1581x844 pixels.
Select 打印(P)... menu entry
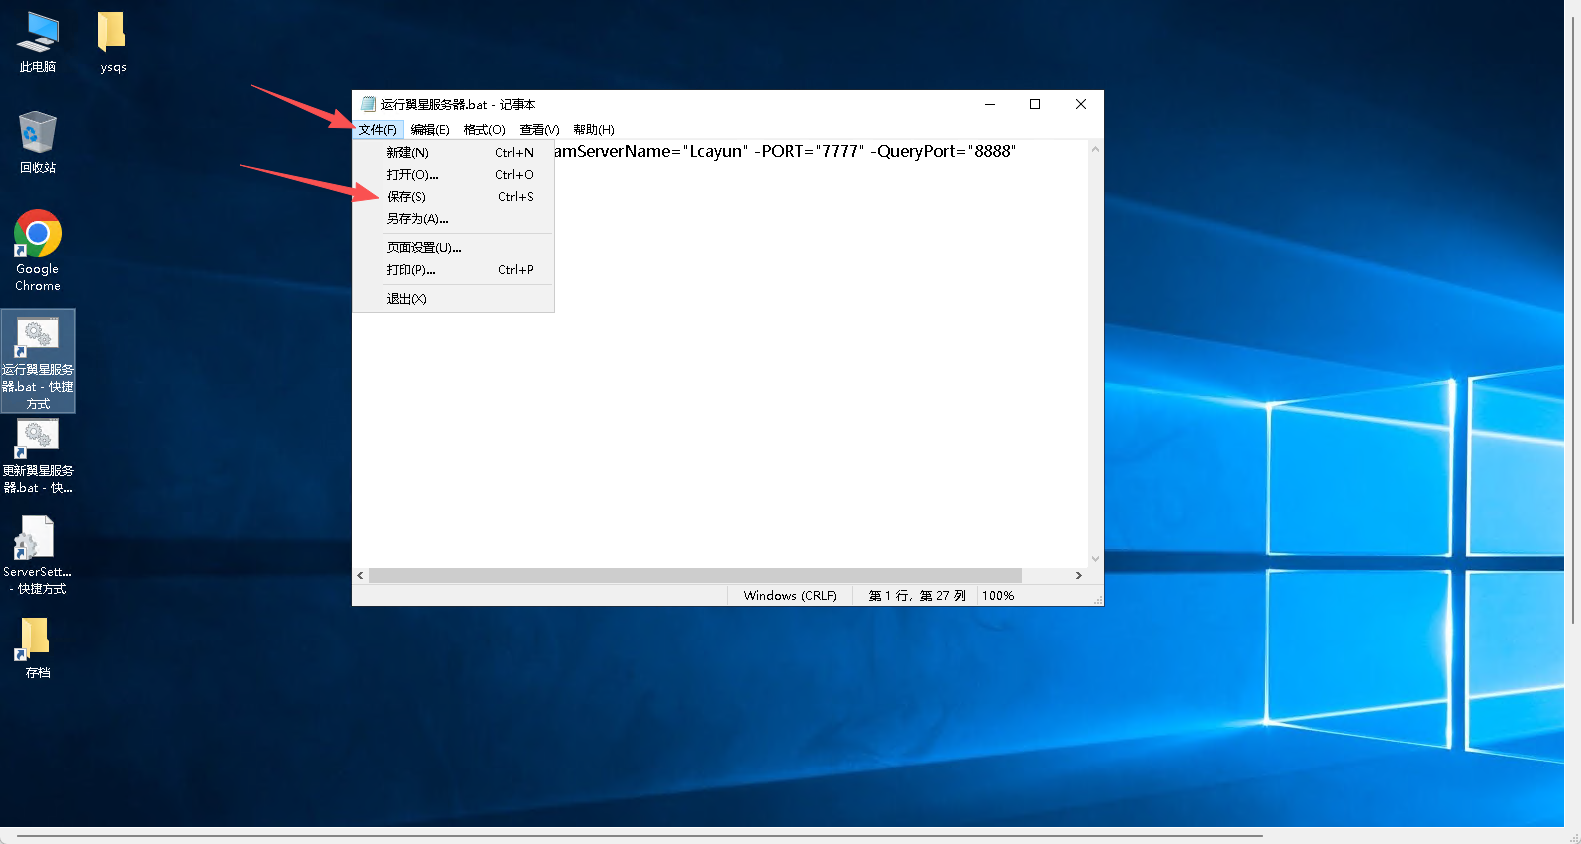coord(411,270)
